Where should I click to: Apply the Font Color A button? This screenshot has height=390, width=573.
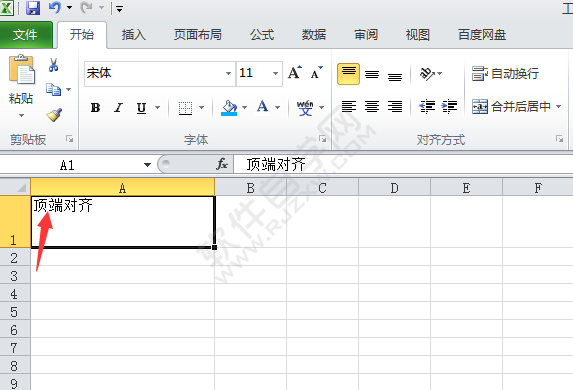coord(262,107)
